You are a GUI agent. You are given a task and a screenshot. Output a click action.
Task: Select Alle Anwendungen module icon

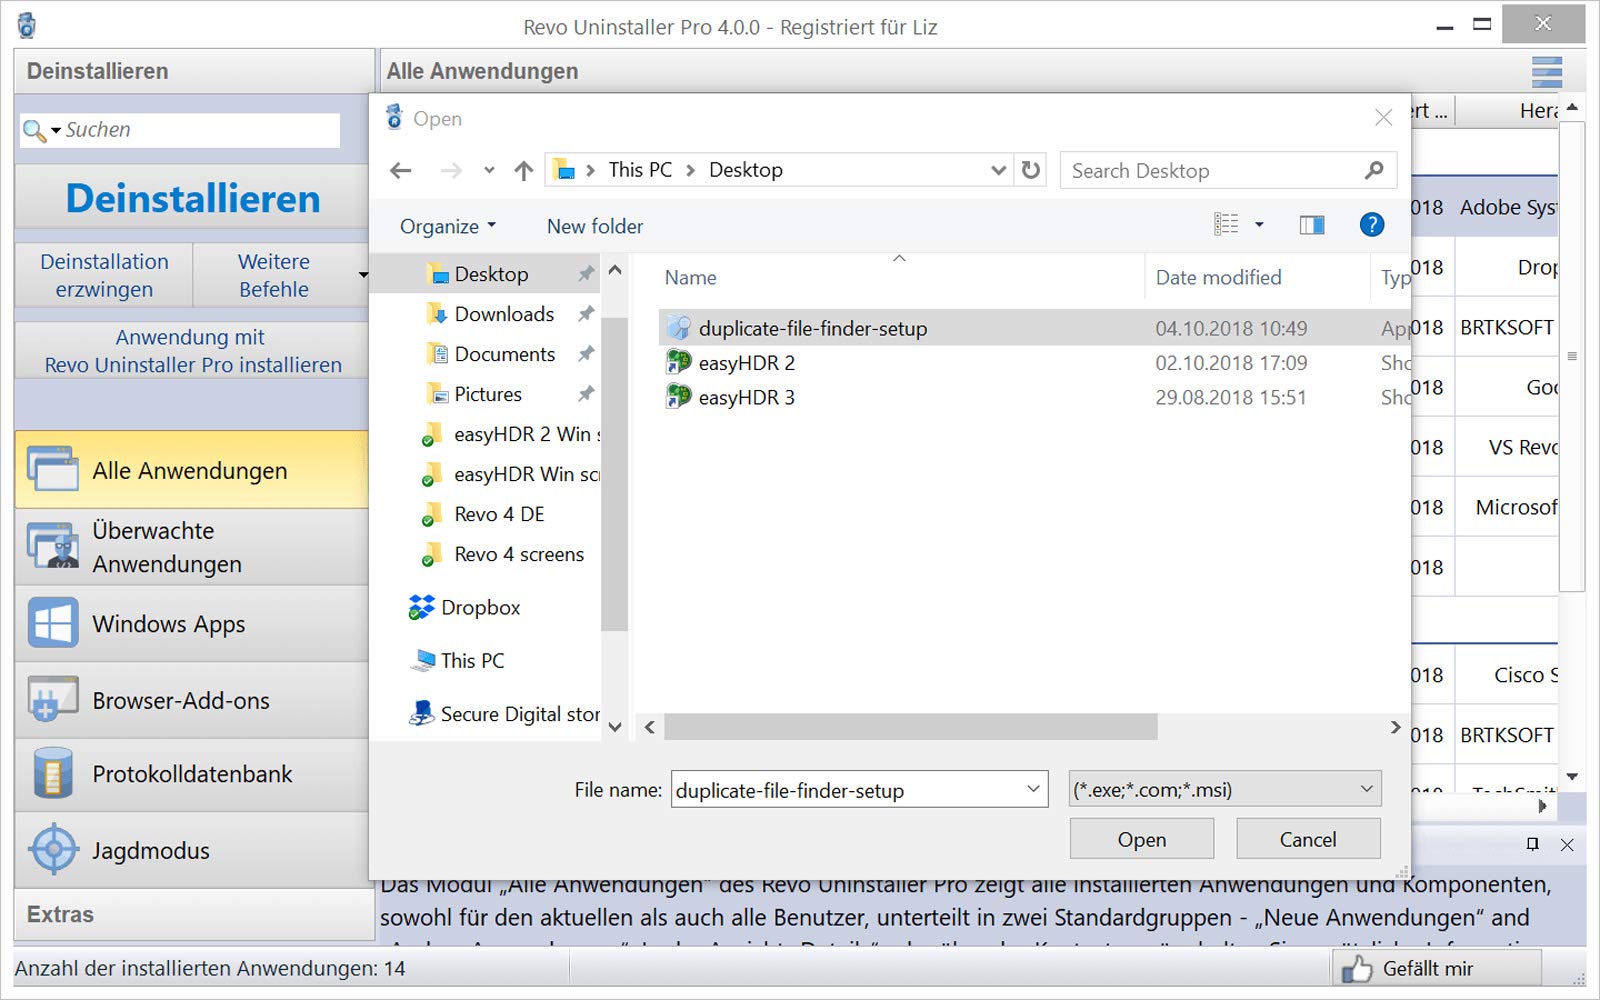(x=53, y=469)
